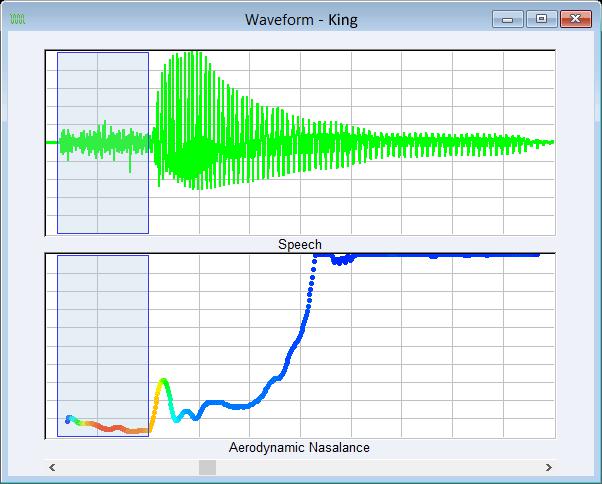Click the right scroll arrow of horizontal scrollbar

tap(548, 467)
